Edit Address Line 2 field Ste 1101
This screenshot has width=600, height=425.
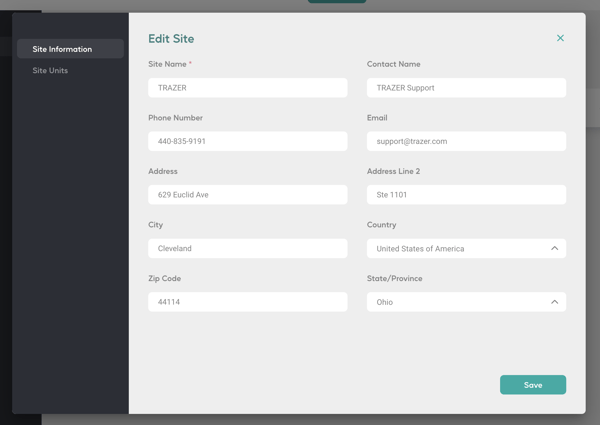click(466, 195)
